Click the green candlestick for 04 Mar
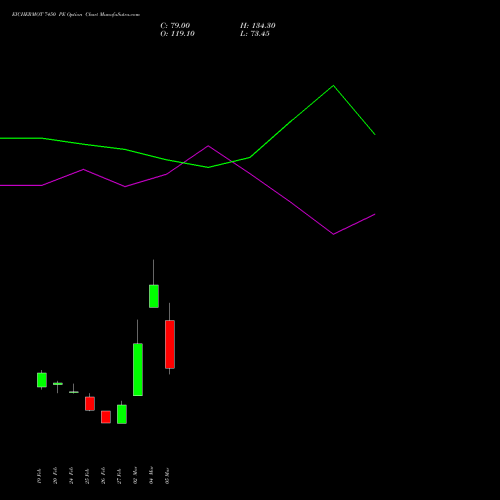 154,296
